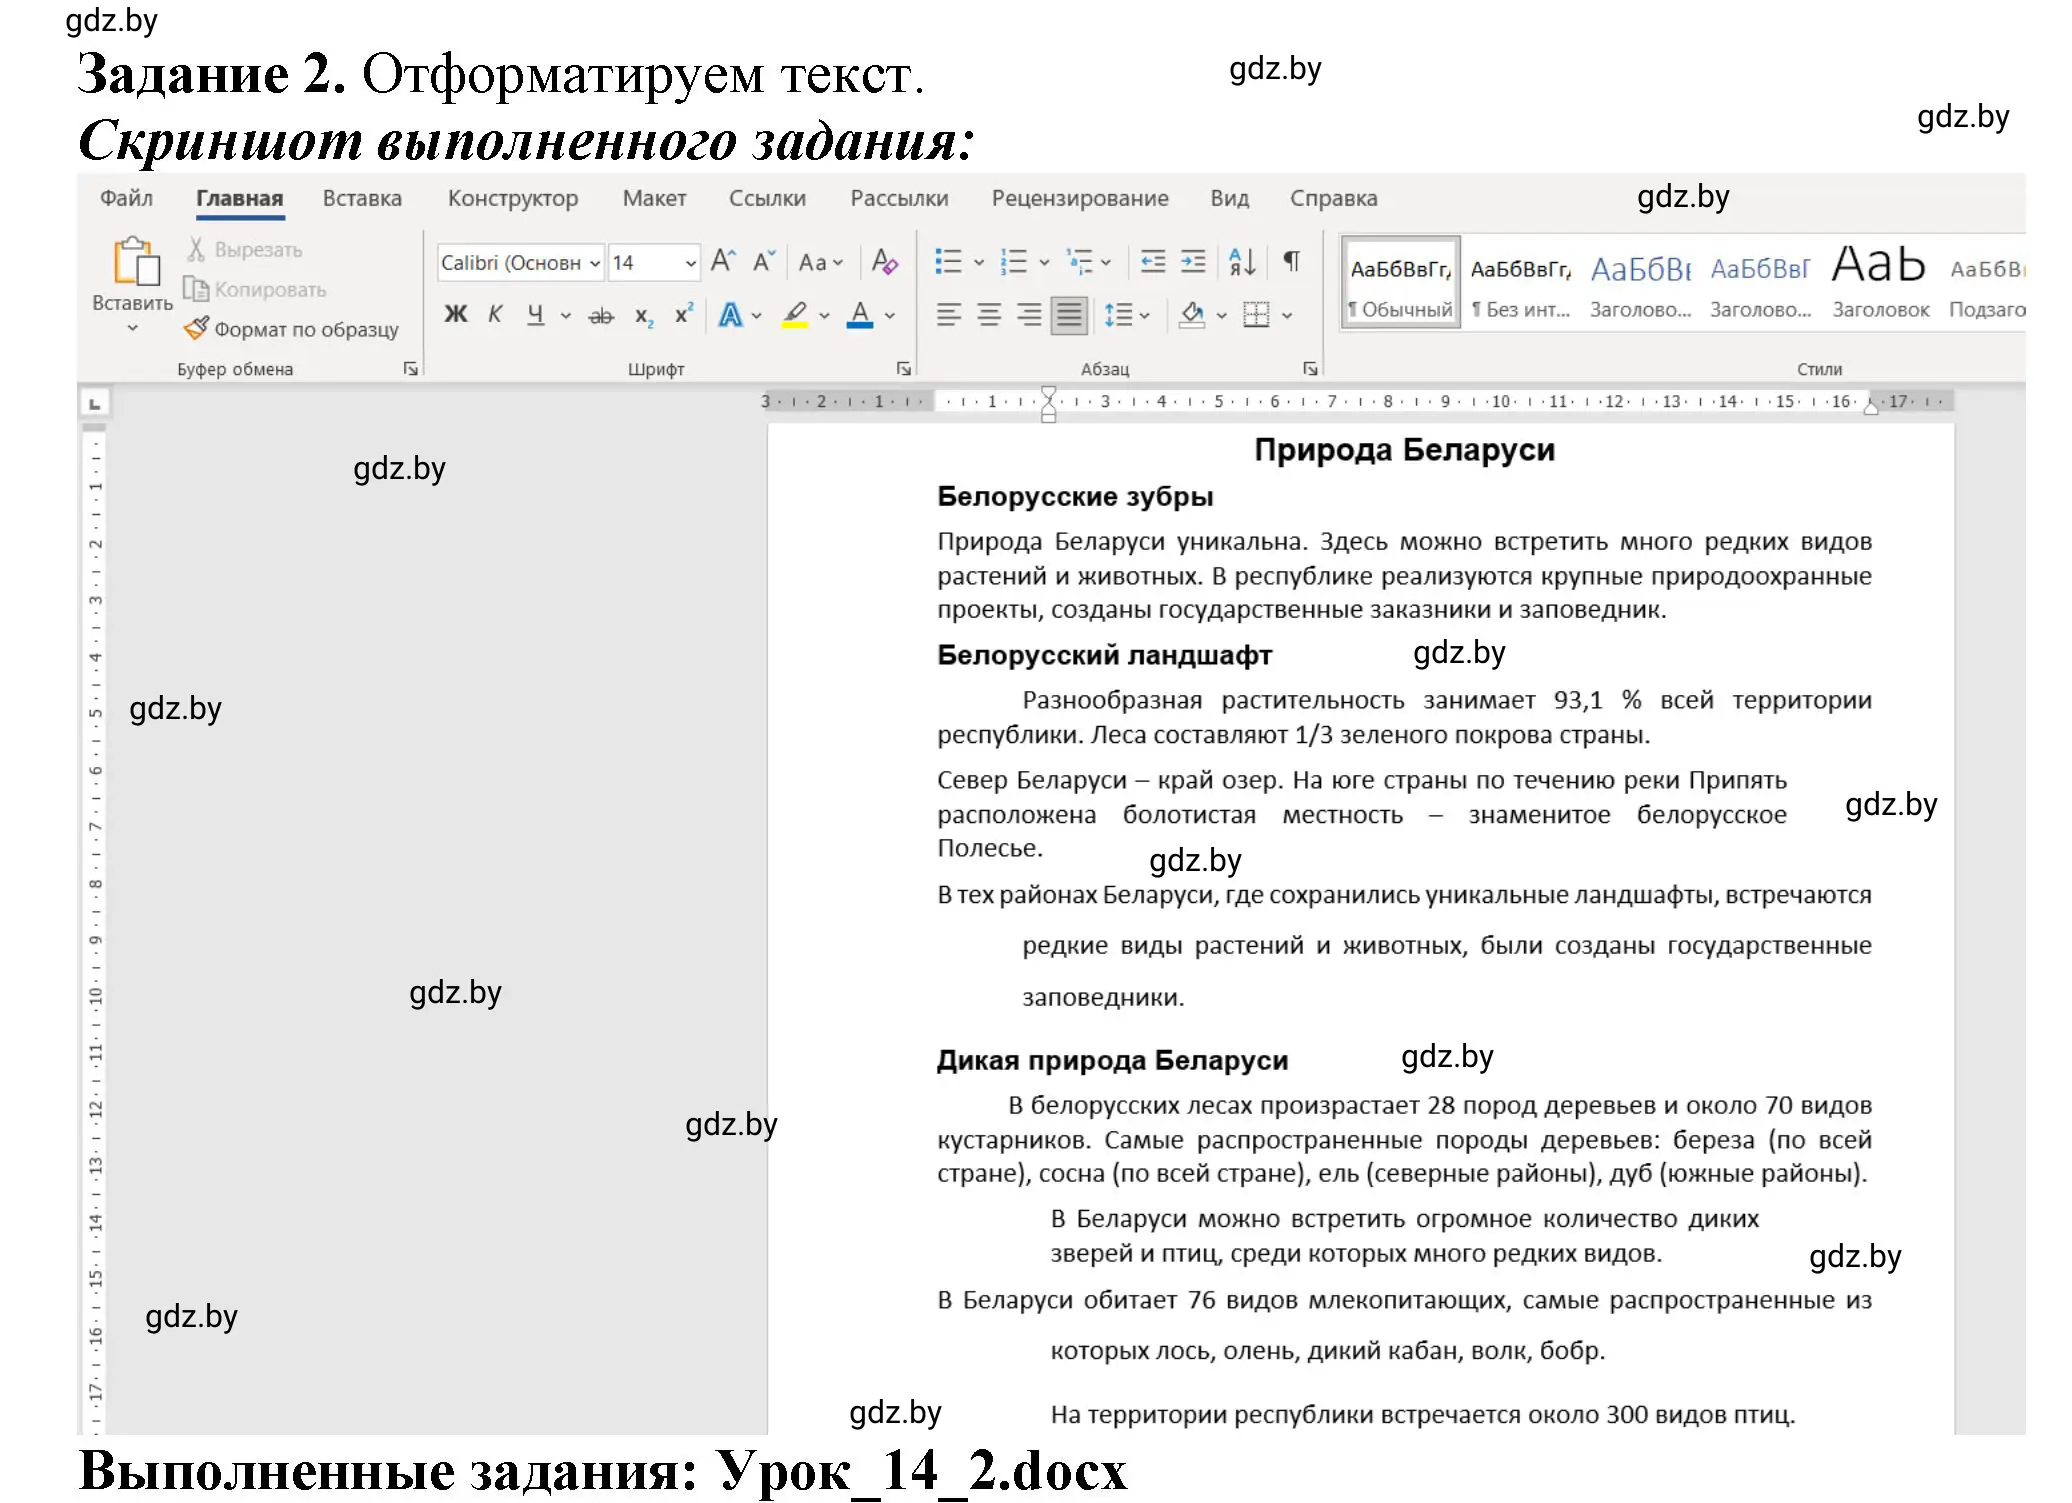Viewport: 2072px width, 1503px height.
Task: Switch to Конструктор tab
Action: pyautogui.click(x=513, y=198)
